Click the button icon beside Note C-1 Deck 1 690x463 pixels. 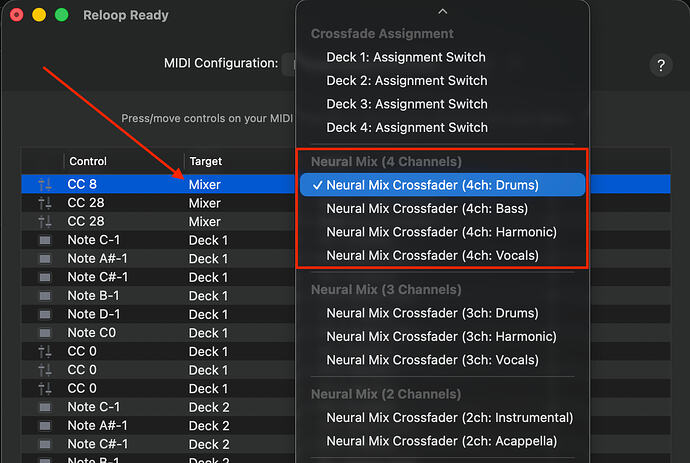point(44,240)
